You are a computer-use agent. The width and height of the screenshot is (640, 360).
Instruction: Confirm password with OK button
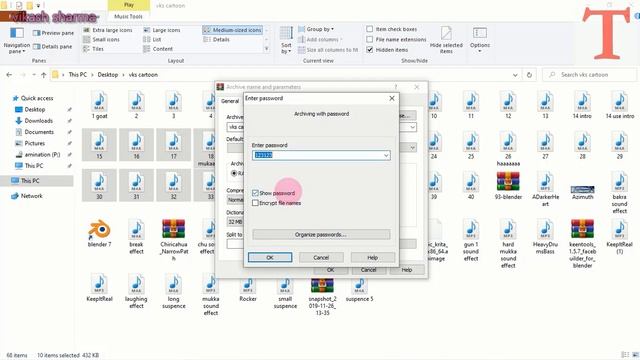click(x=270, y=258)
